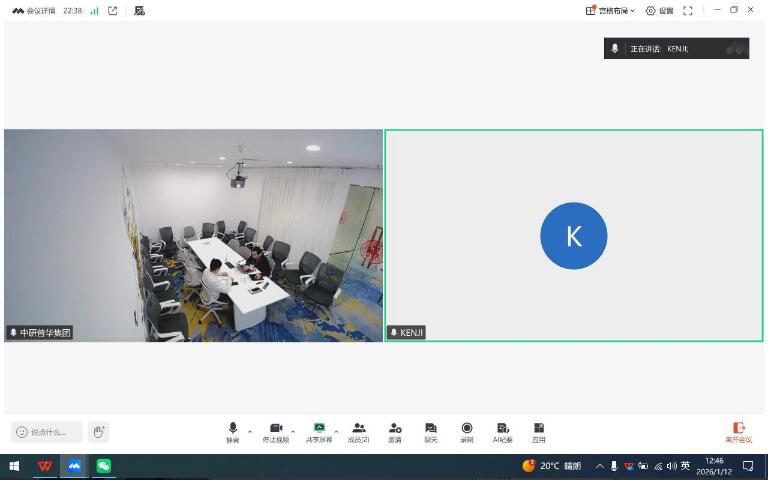Open the AI record tool
Screen dimensions: 768x480
pyautogui.click(x=503, y=431)
